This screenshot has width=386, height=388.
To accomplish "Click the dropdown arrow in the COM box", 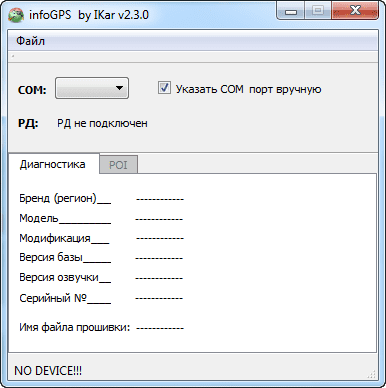I will point(119,88).
